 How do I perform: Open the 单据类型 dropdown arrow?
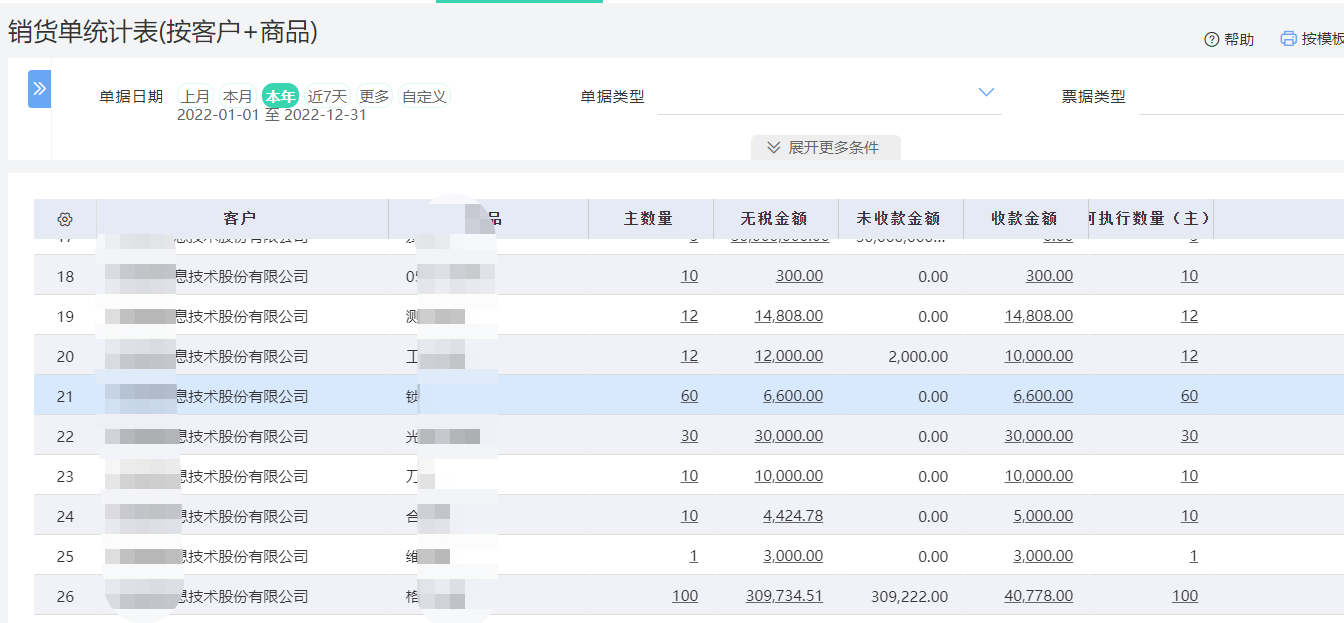point(986,93)
